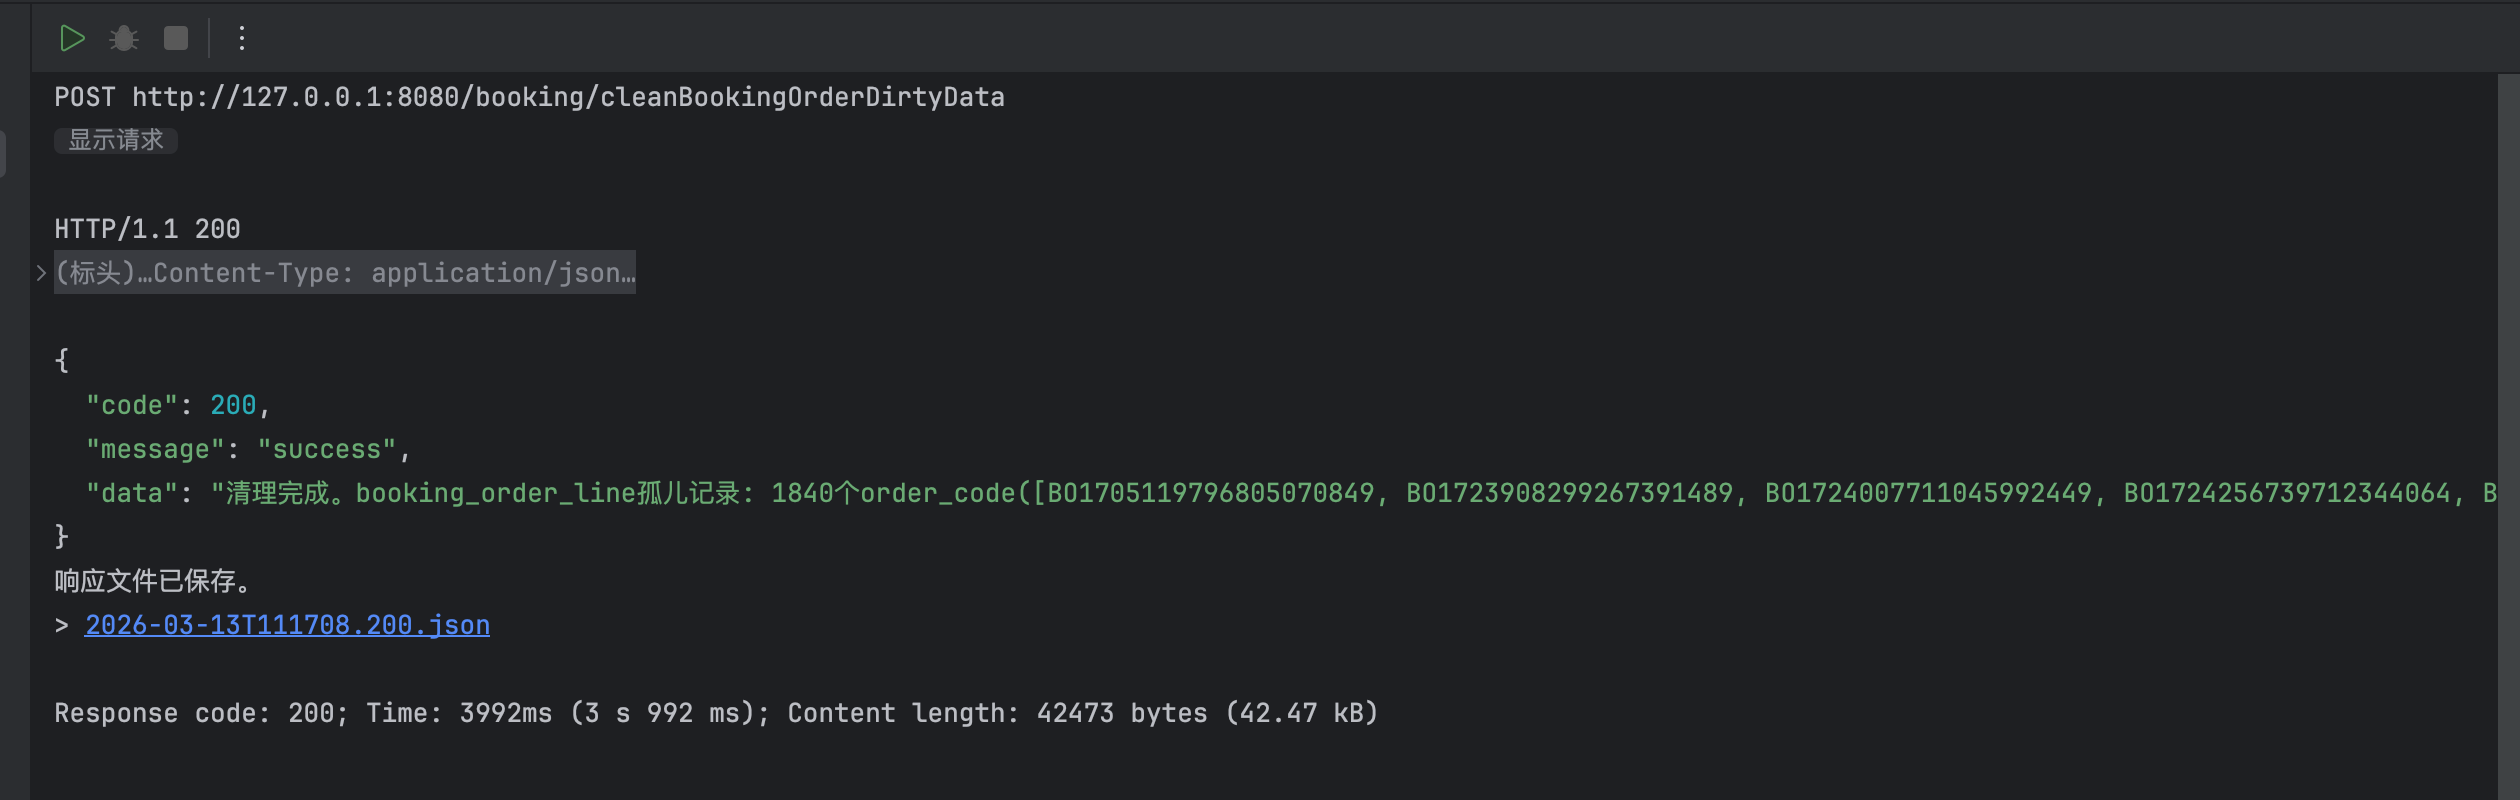The height and width of the screenshot is (800, 2520).
Task: Click the first order code B01705119796805070849
Action: pyautogui.click(x=1210, y=493)
